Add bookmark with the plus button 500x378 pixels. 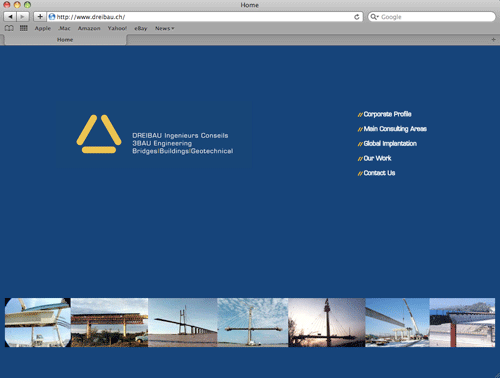40,16
